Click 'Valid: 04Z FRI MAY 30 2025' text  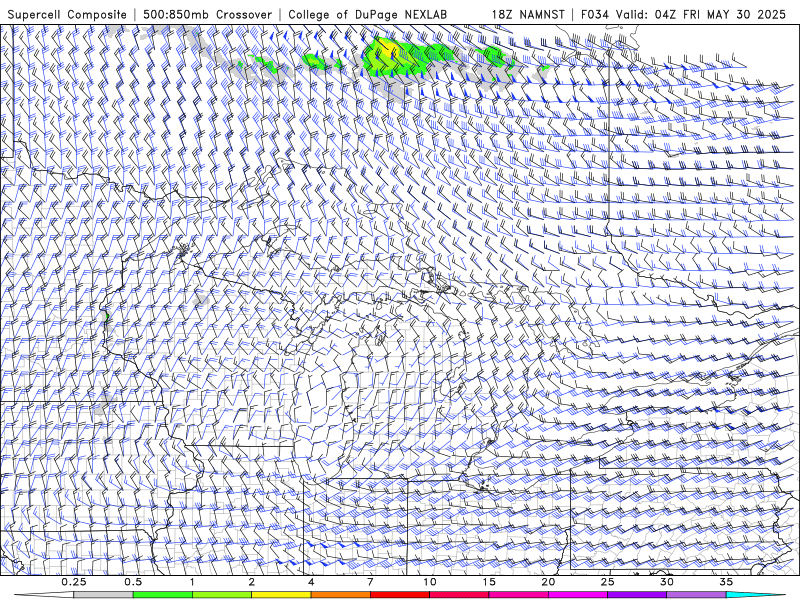701,14
